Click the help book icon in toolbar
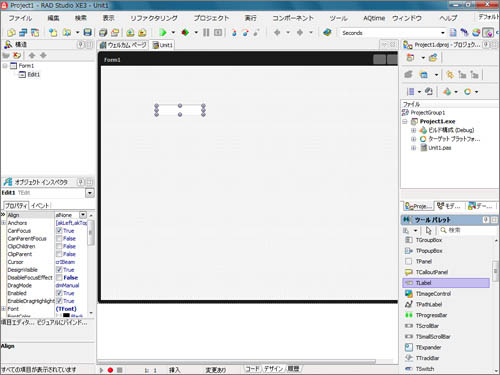Viewport: 500px width, 375px height. 327,32
